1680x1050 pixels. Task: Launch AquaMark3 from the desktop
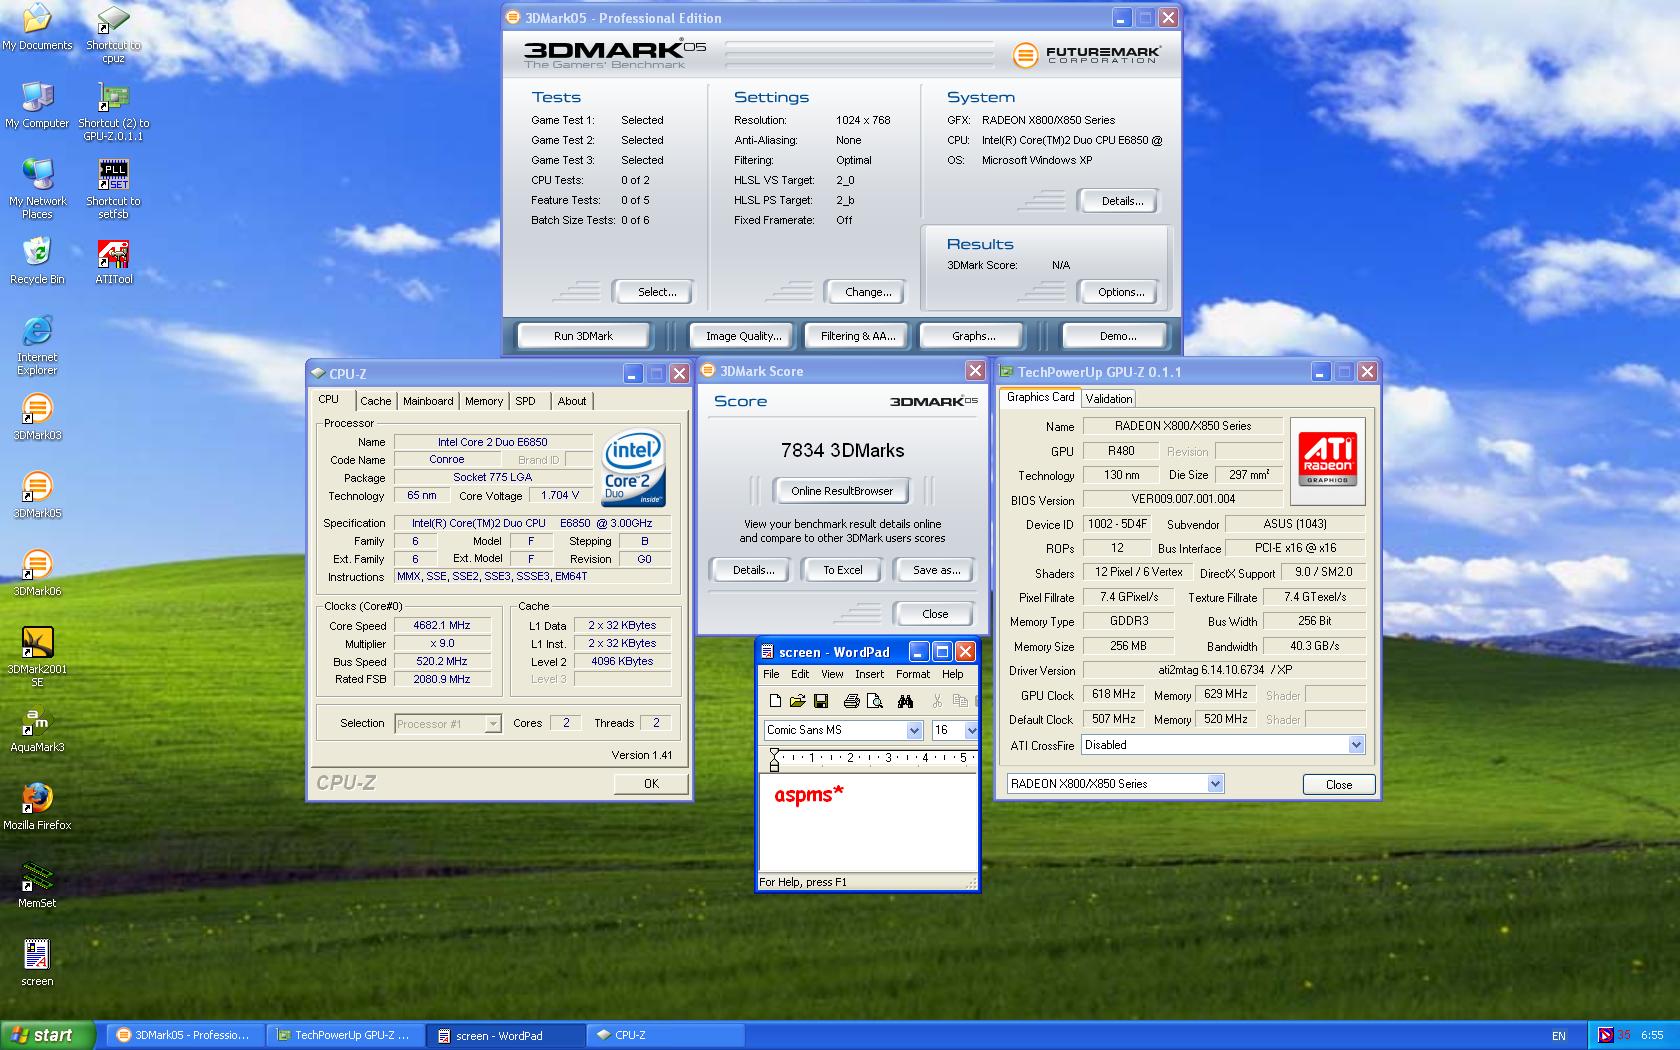click(x=37, y=729)
